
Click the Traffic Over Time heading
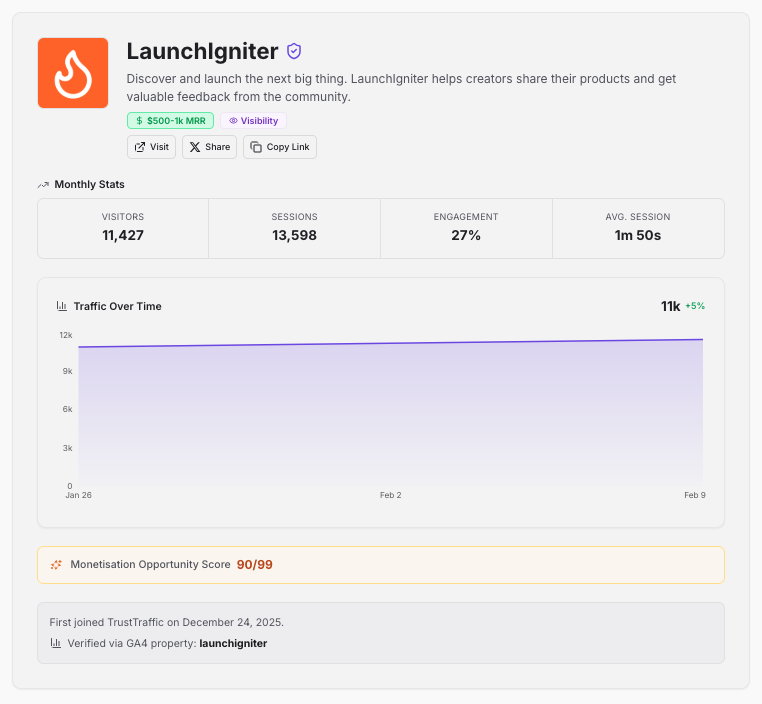118,306
